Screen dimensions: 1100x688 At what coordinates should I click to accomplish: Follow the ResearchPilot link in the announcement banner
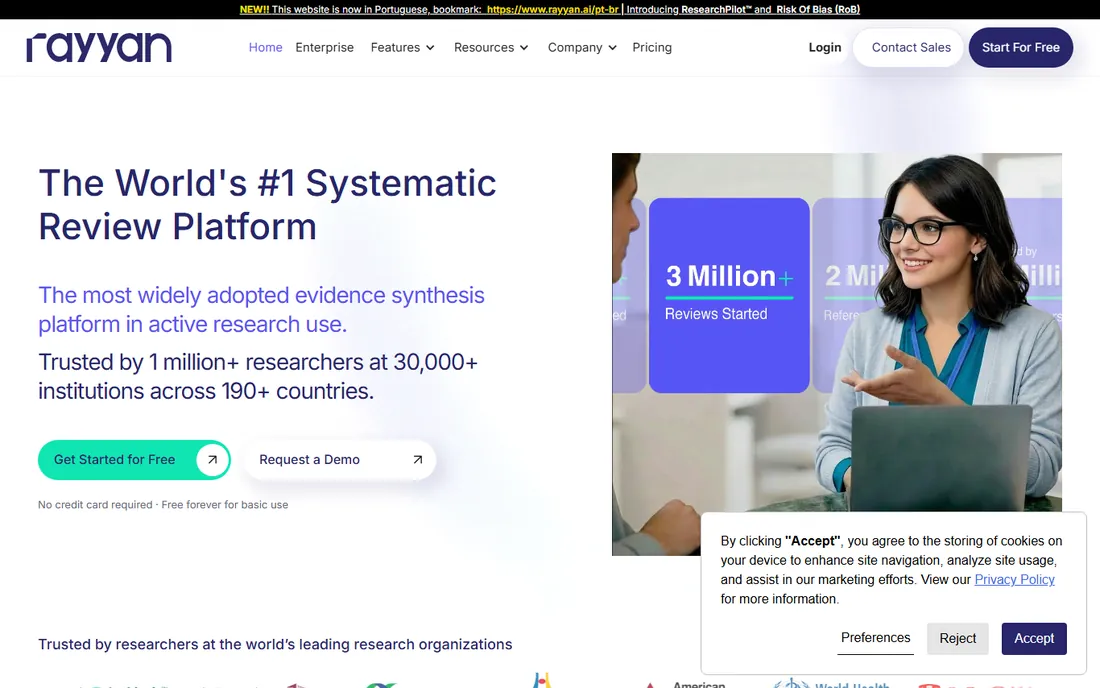click(716, 9)
